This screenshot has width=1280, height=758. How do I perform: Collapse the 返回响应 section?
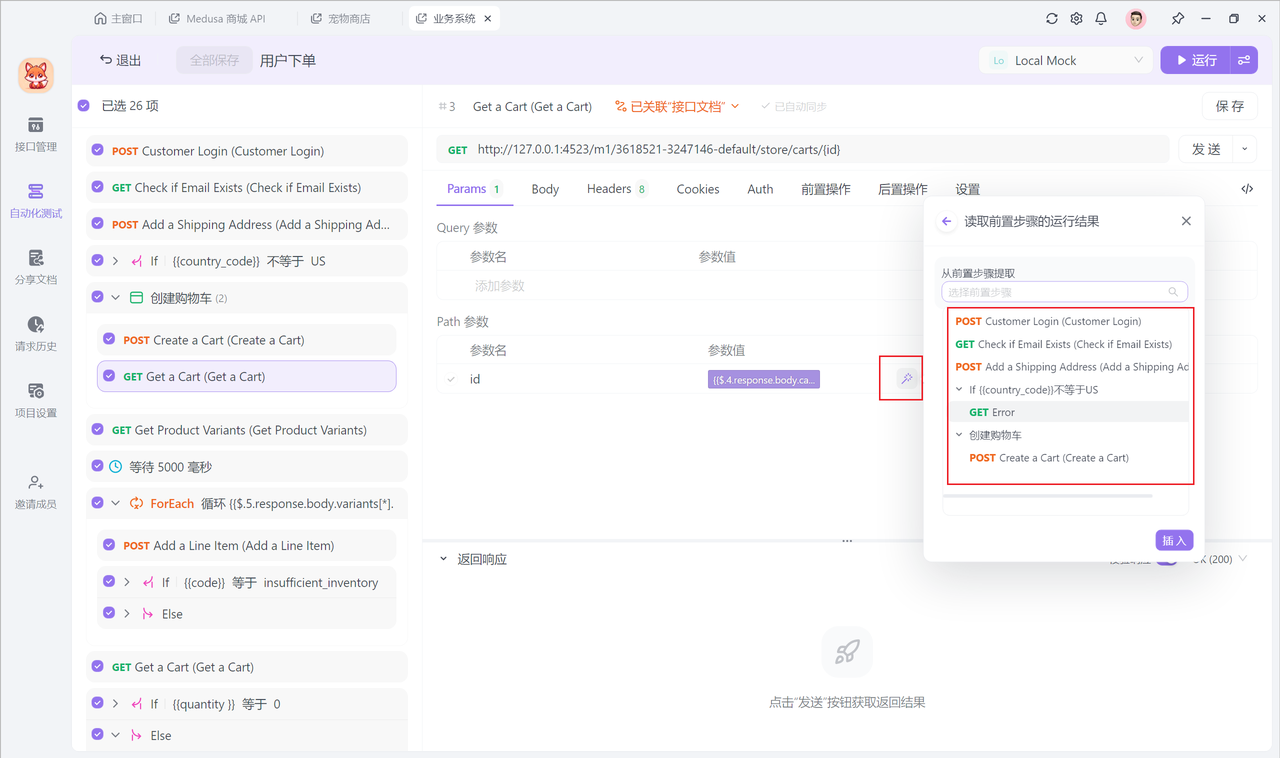[x=443, y=559]
